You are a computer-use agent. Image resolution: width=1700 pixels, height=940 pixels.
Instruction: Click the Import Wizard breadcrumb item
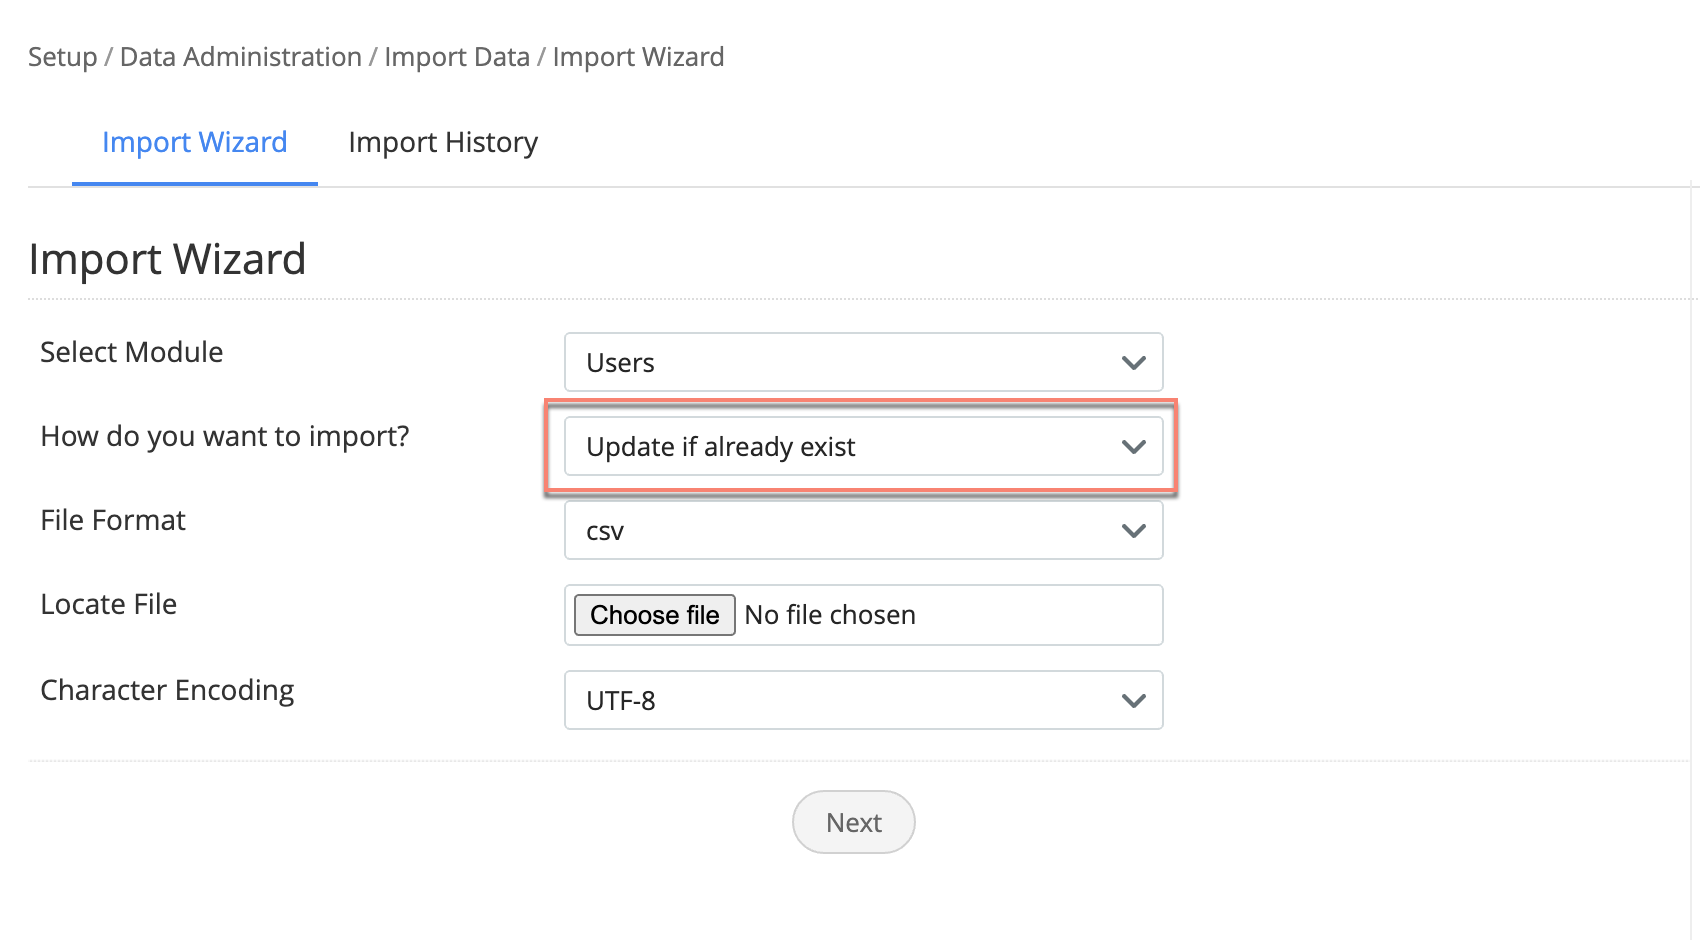(x=638, y=57)
